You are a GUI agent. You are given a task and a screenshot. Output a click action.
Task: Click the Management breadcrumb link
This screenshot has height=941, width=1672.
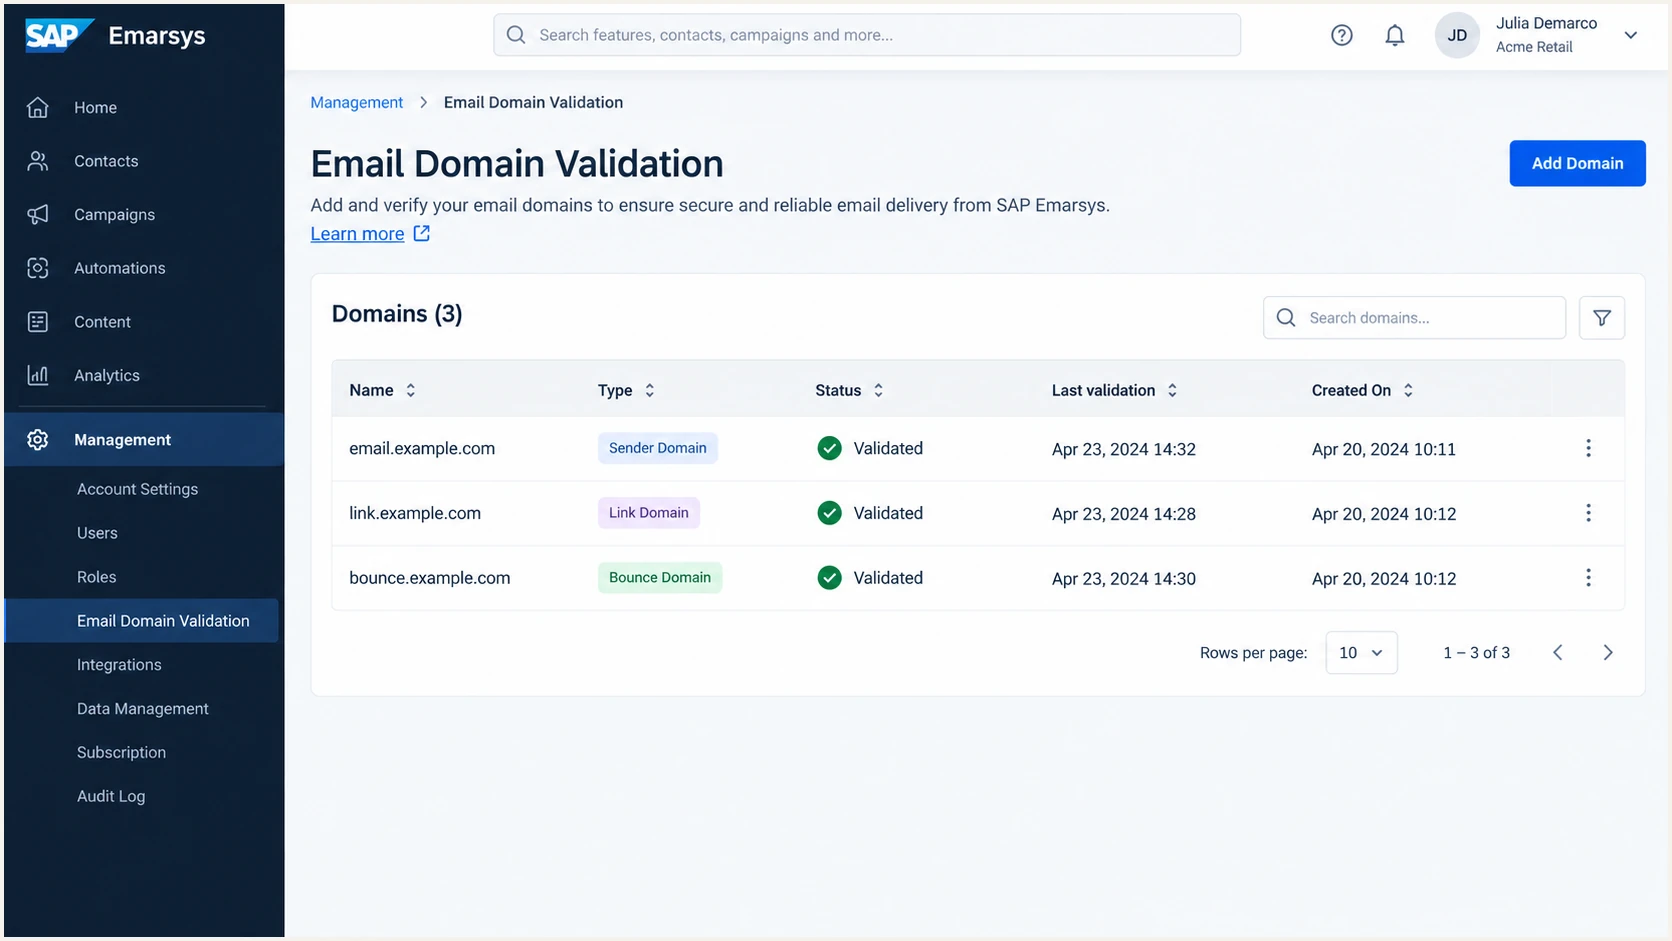[357, 102]
